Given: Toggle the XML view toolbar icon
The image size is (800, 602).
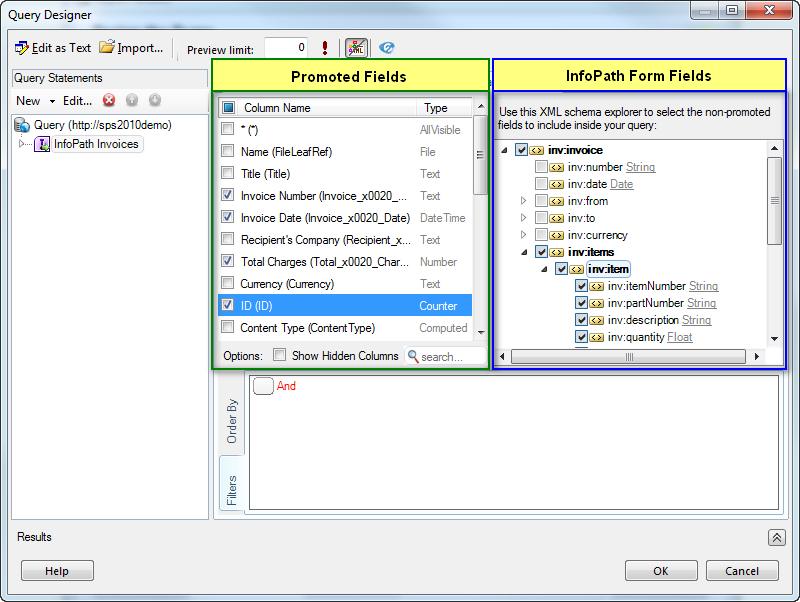Looking at the screenshot, I should [x=355, y=48].
